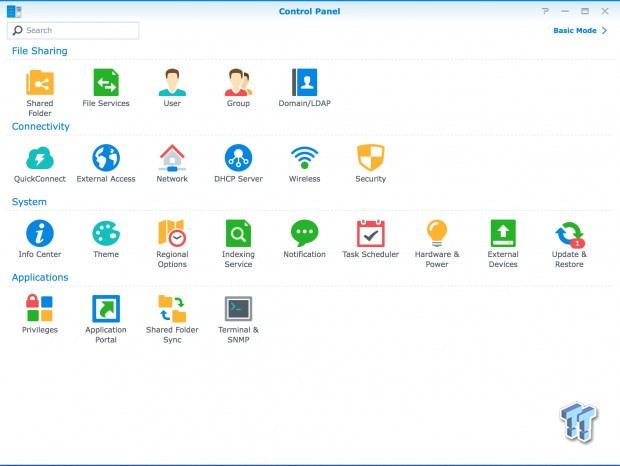Maximize the Control Panel window
620x466 pixels.
pos(585,11)
